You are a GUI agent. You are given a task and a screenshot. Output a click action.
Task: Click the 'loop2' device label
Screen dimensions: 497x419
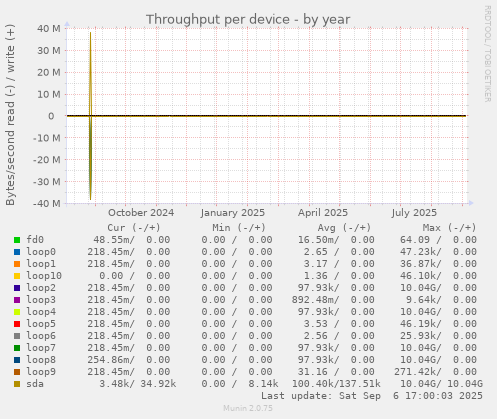click(41, 288)
